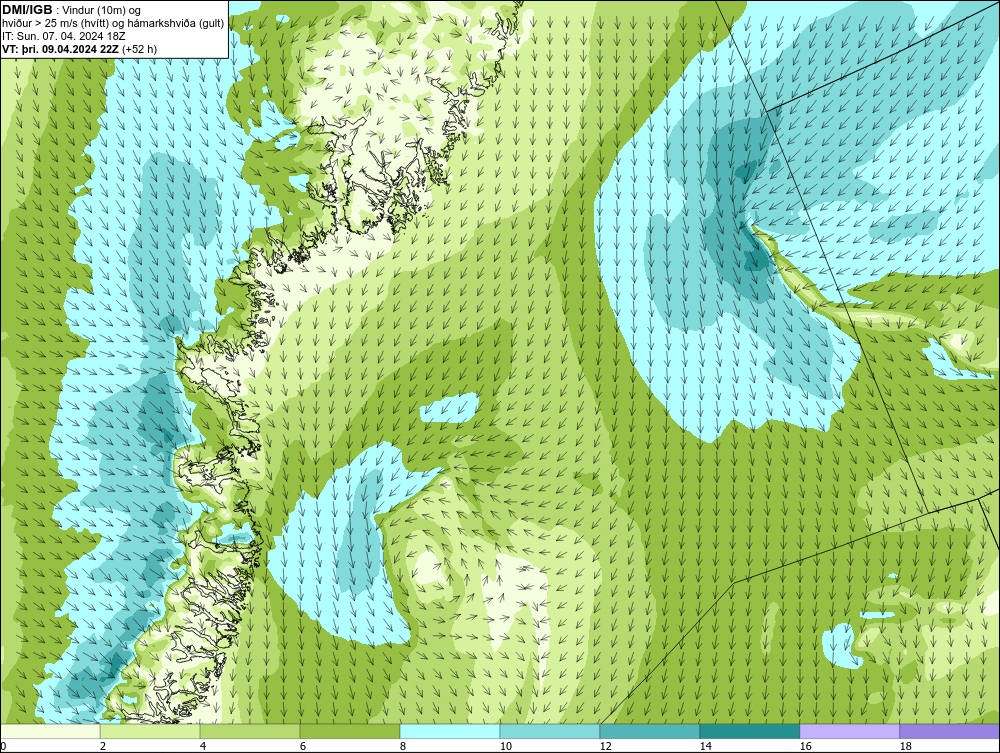This screenshot has width=1000, height=753.
Task: Click the legend value label 12
Action: [606, 746]
